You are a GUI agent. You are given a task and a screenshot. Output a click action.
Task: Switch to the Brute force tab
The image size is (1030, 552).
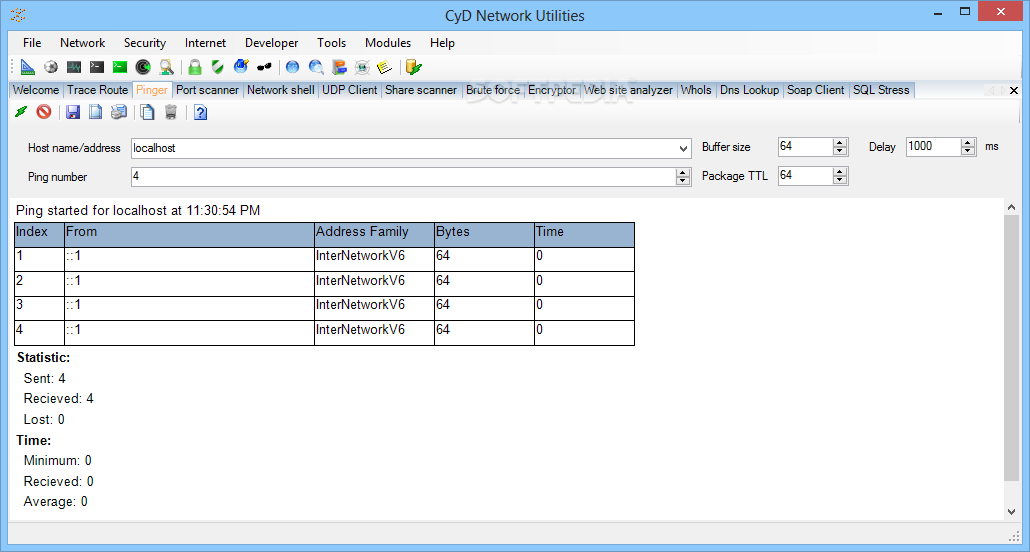pos(493,90)
